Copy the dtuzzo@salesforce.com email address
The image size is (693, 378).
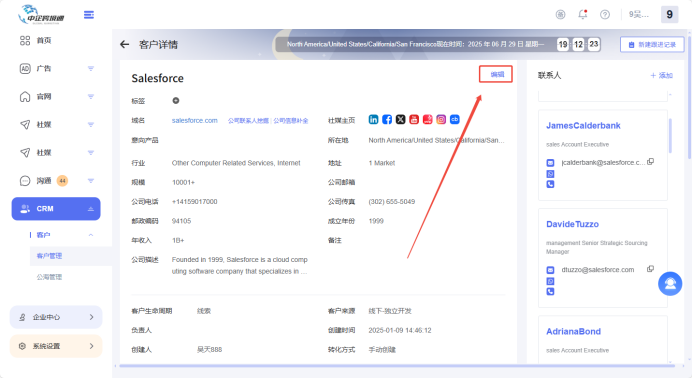(650, 269)
